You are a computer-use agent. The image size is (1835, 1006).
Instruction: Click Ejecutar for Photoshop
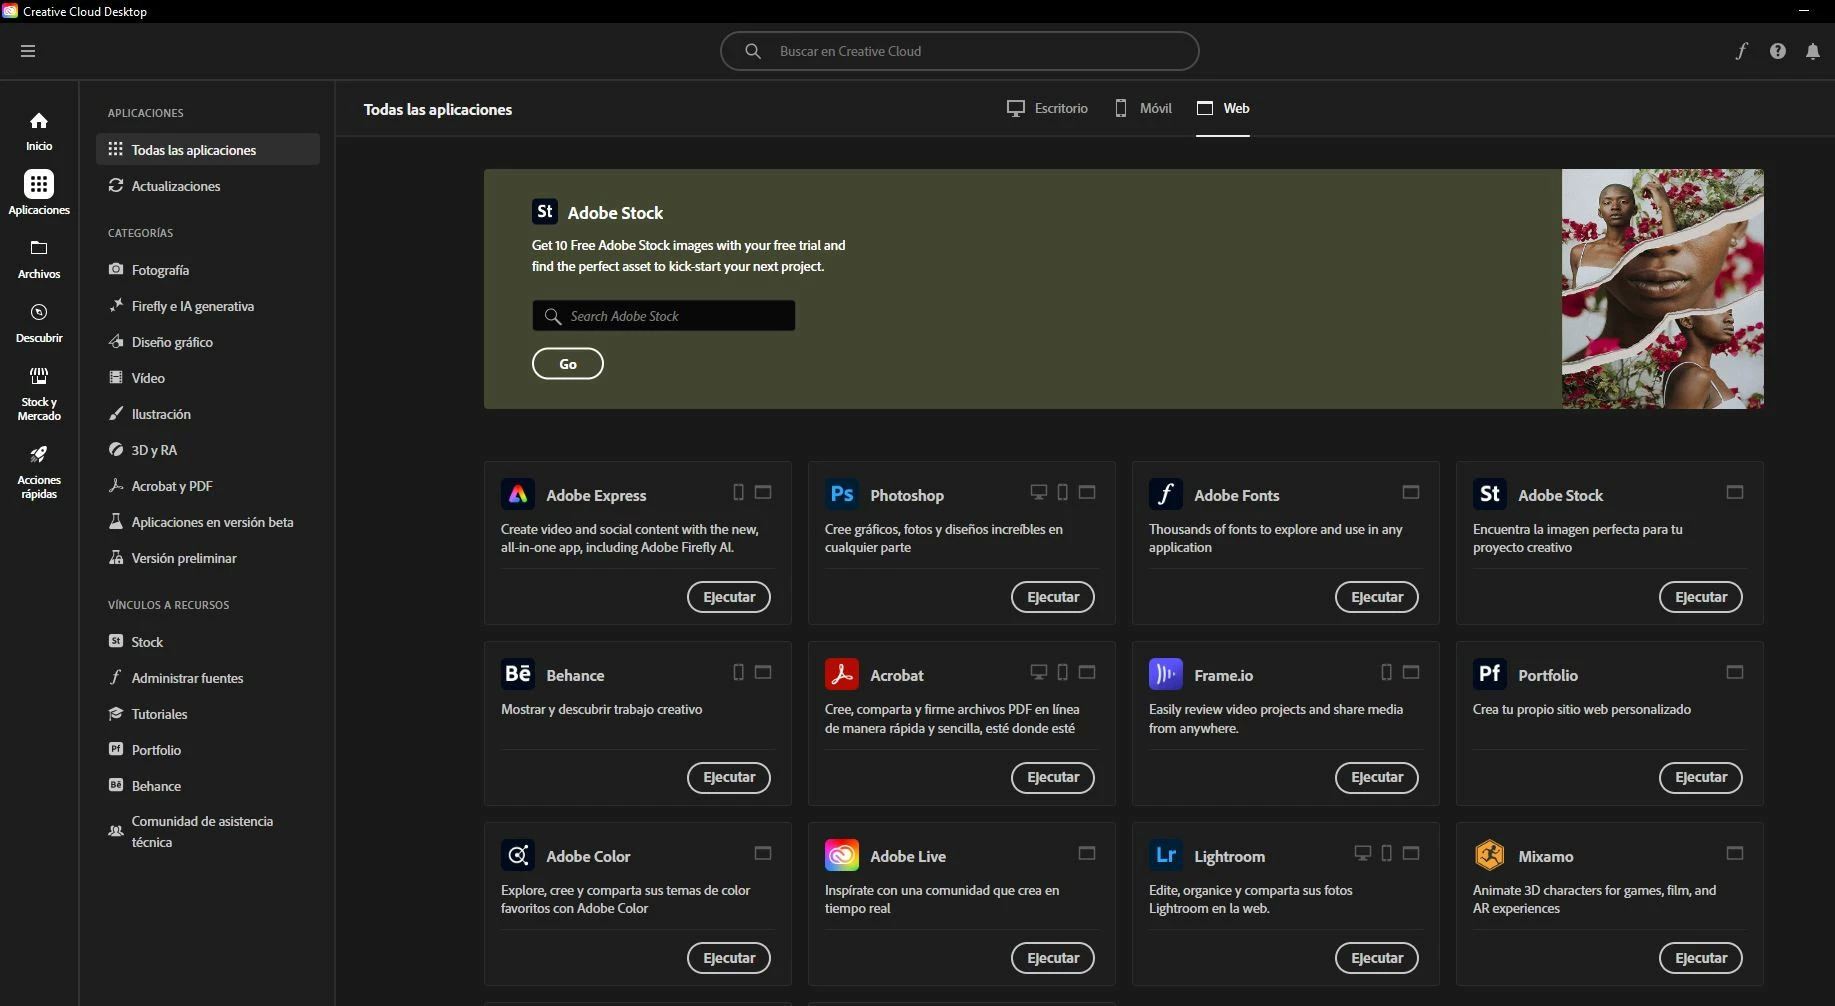click(x=1053, y=597)
